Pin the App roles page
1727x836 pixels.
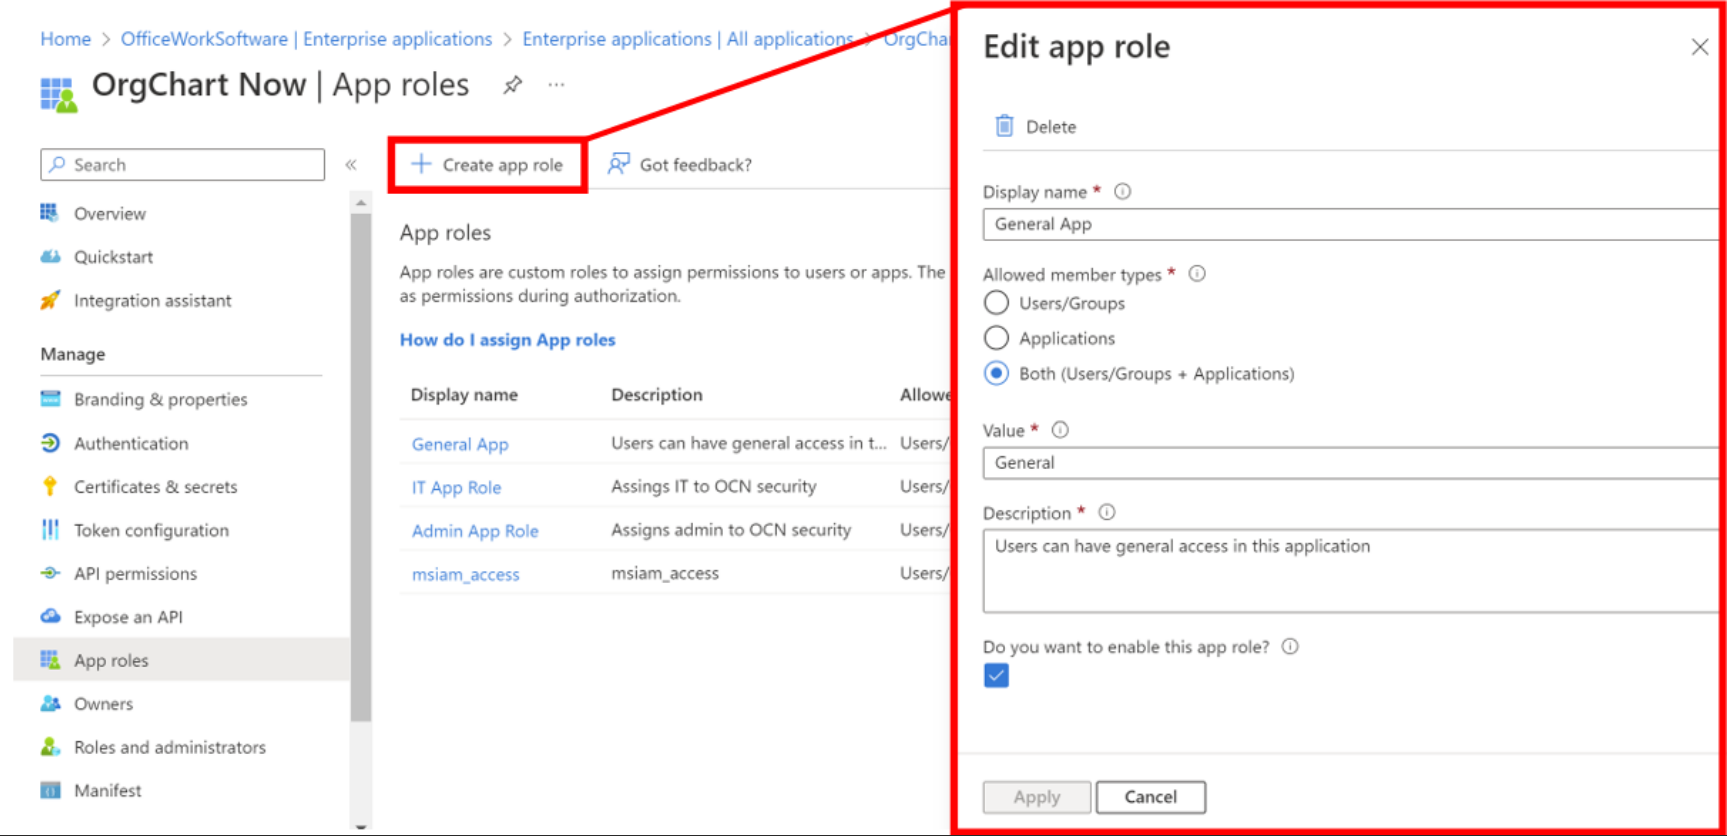(x=512, y=85)
